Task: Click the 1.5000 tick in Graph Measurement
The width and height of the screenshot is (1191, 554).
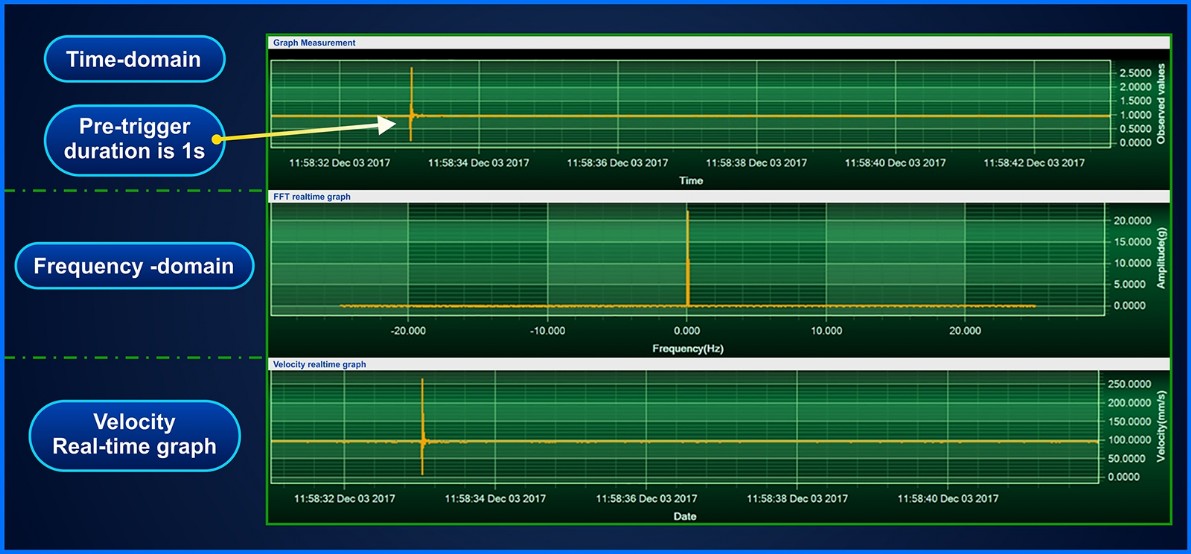Action: [1134, 100]
